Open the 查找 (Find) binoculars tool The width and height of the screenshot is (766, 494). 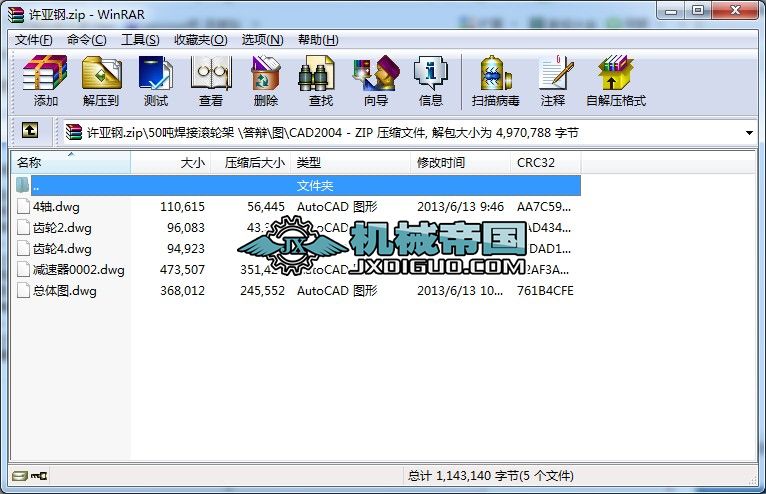(320, 81)
